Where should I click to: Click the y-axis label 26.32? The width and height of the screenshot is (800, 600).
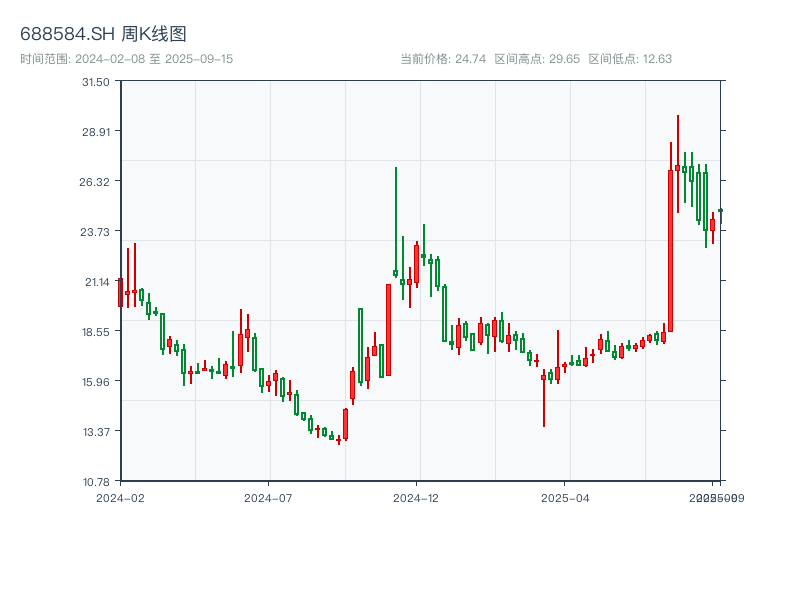point(94,182)
